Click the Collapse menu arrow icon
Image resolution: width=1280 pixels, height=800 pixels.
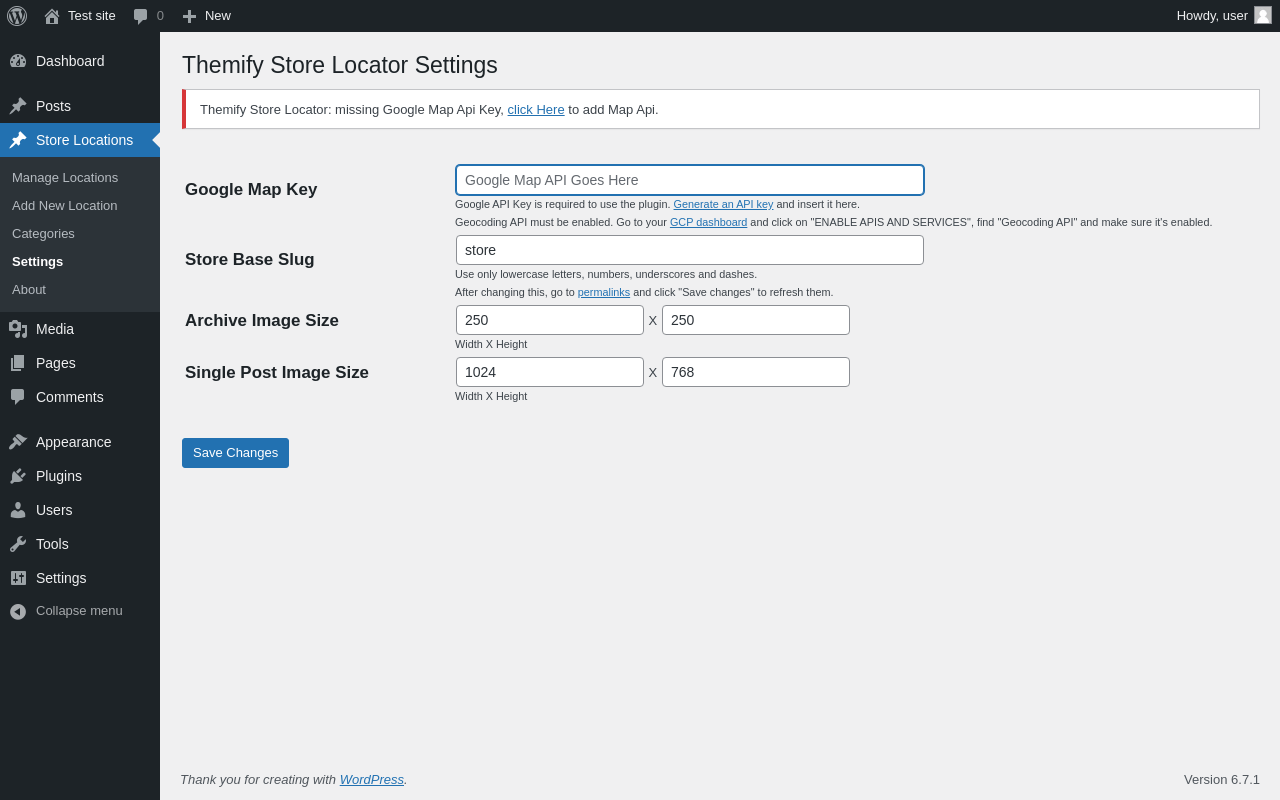[x=18, y=611]
